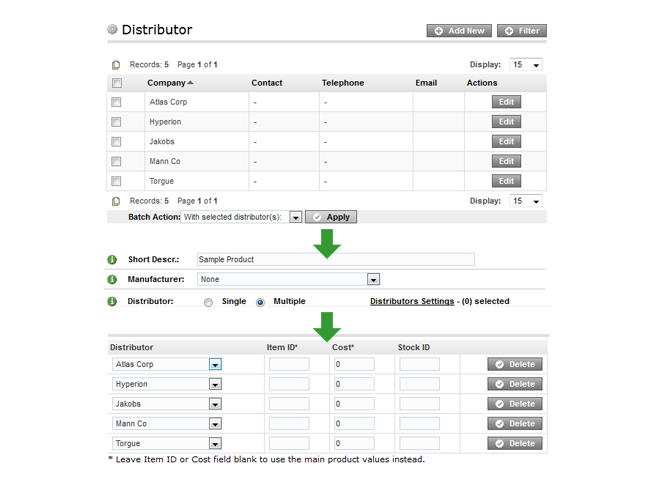Click the Stock ID field for Jakobs
This screenshot has width=655, height=490.
pyautogui.click(x=419, y=404)
